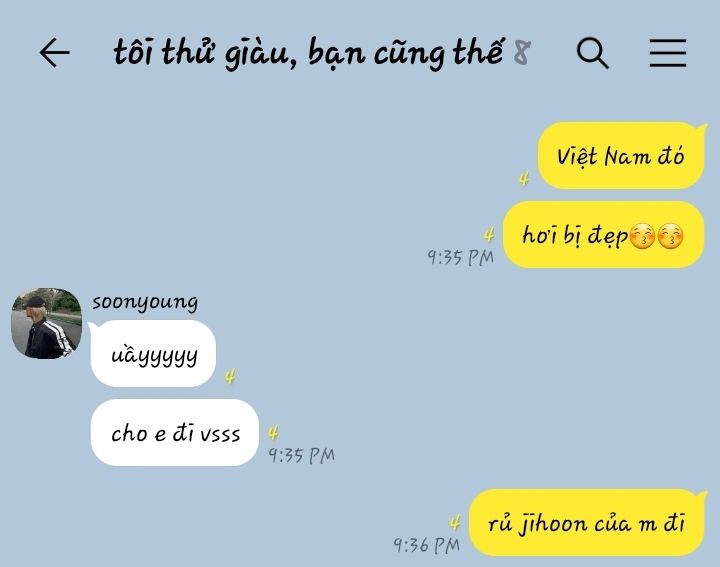Screen dimensions: 720x567
Task: Tap unread count 4 beside "Việt Nam đó"
Action: click(524, 179)
